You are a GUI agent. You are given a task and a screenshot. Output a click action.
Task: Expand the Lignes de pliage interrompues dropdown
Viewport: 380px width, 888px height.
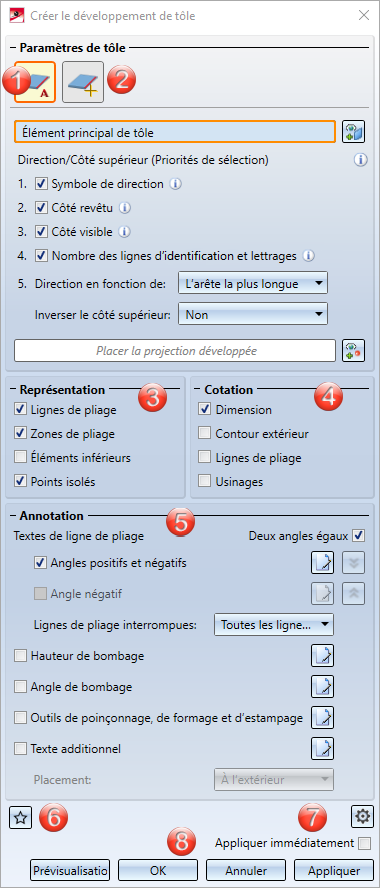pyautogui.click(x=274, y=625)
